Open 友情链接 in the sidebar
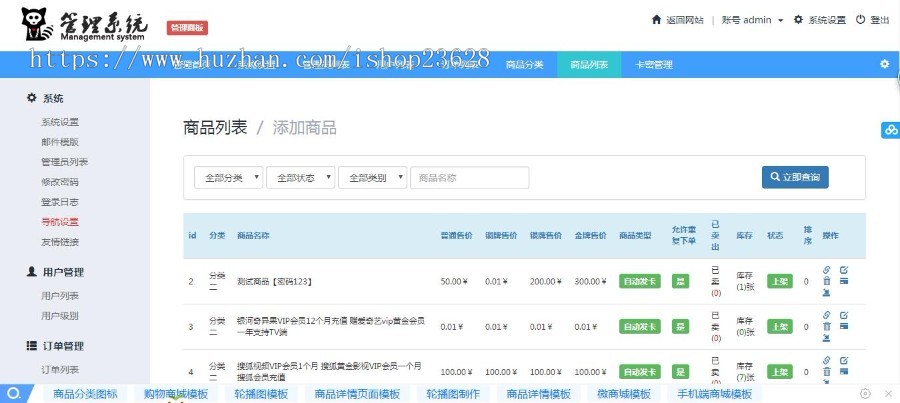Viewport: 900px width, 403px height. point(60,242)
